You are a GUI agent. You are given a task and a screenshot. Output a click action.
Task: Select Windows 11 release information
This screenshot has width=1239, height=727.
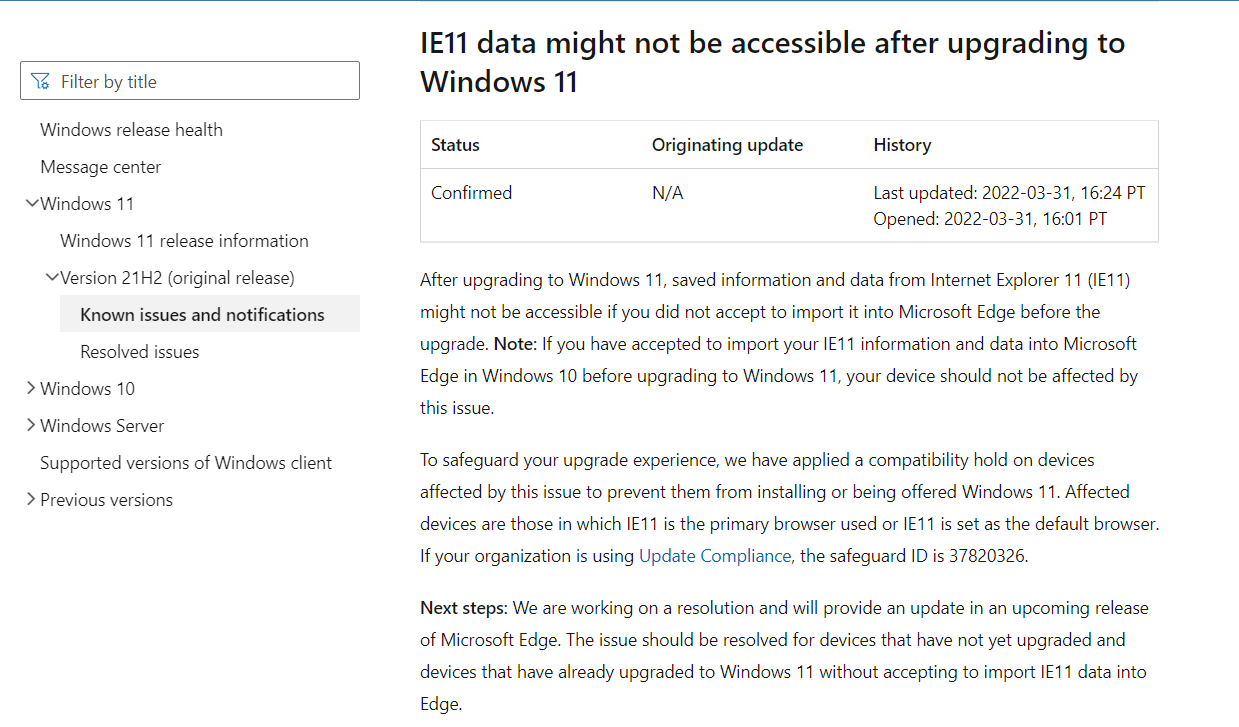click(x=184, y=240)
